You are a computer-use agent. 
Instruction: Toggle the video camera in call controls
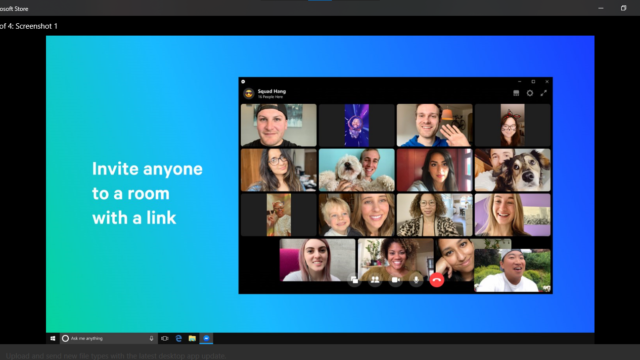coord(396,280)
